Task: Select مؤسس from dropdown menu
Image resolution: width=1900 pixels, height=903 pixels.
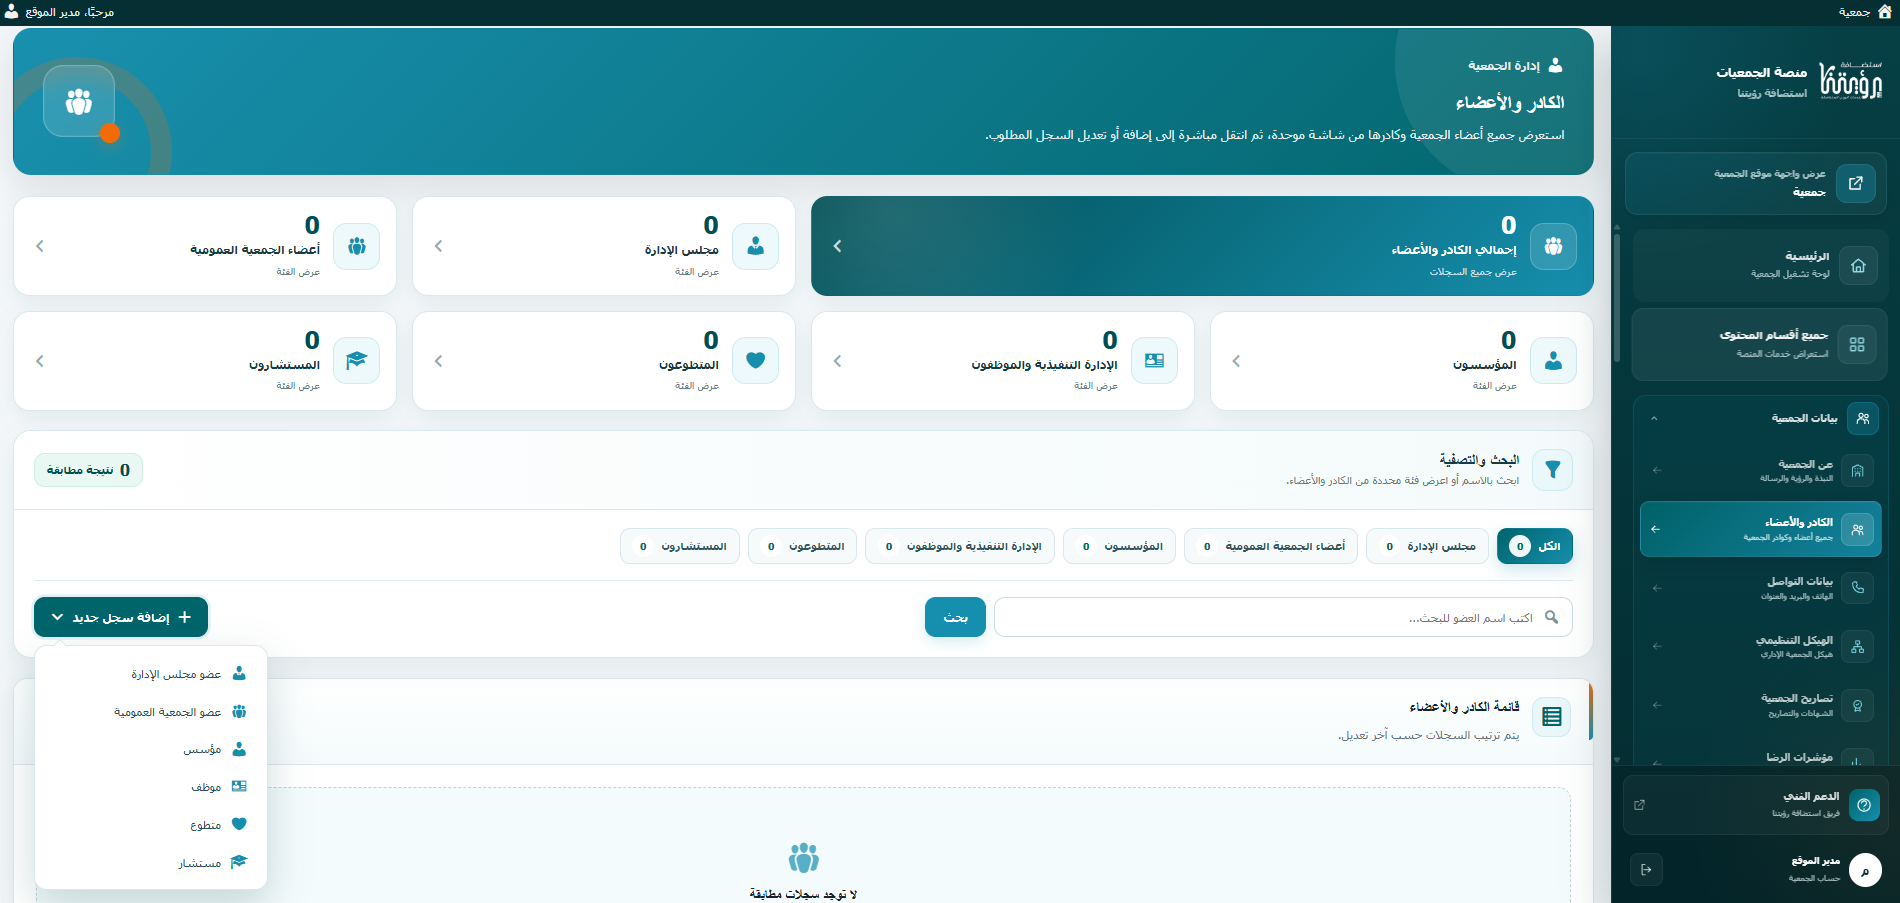Action: (151, 749)
